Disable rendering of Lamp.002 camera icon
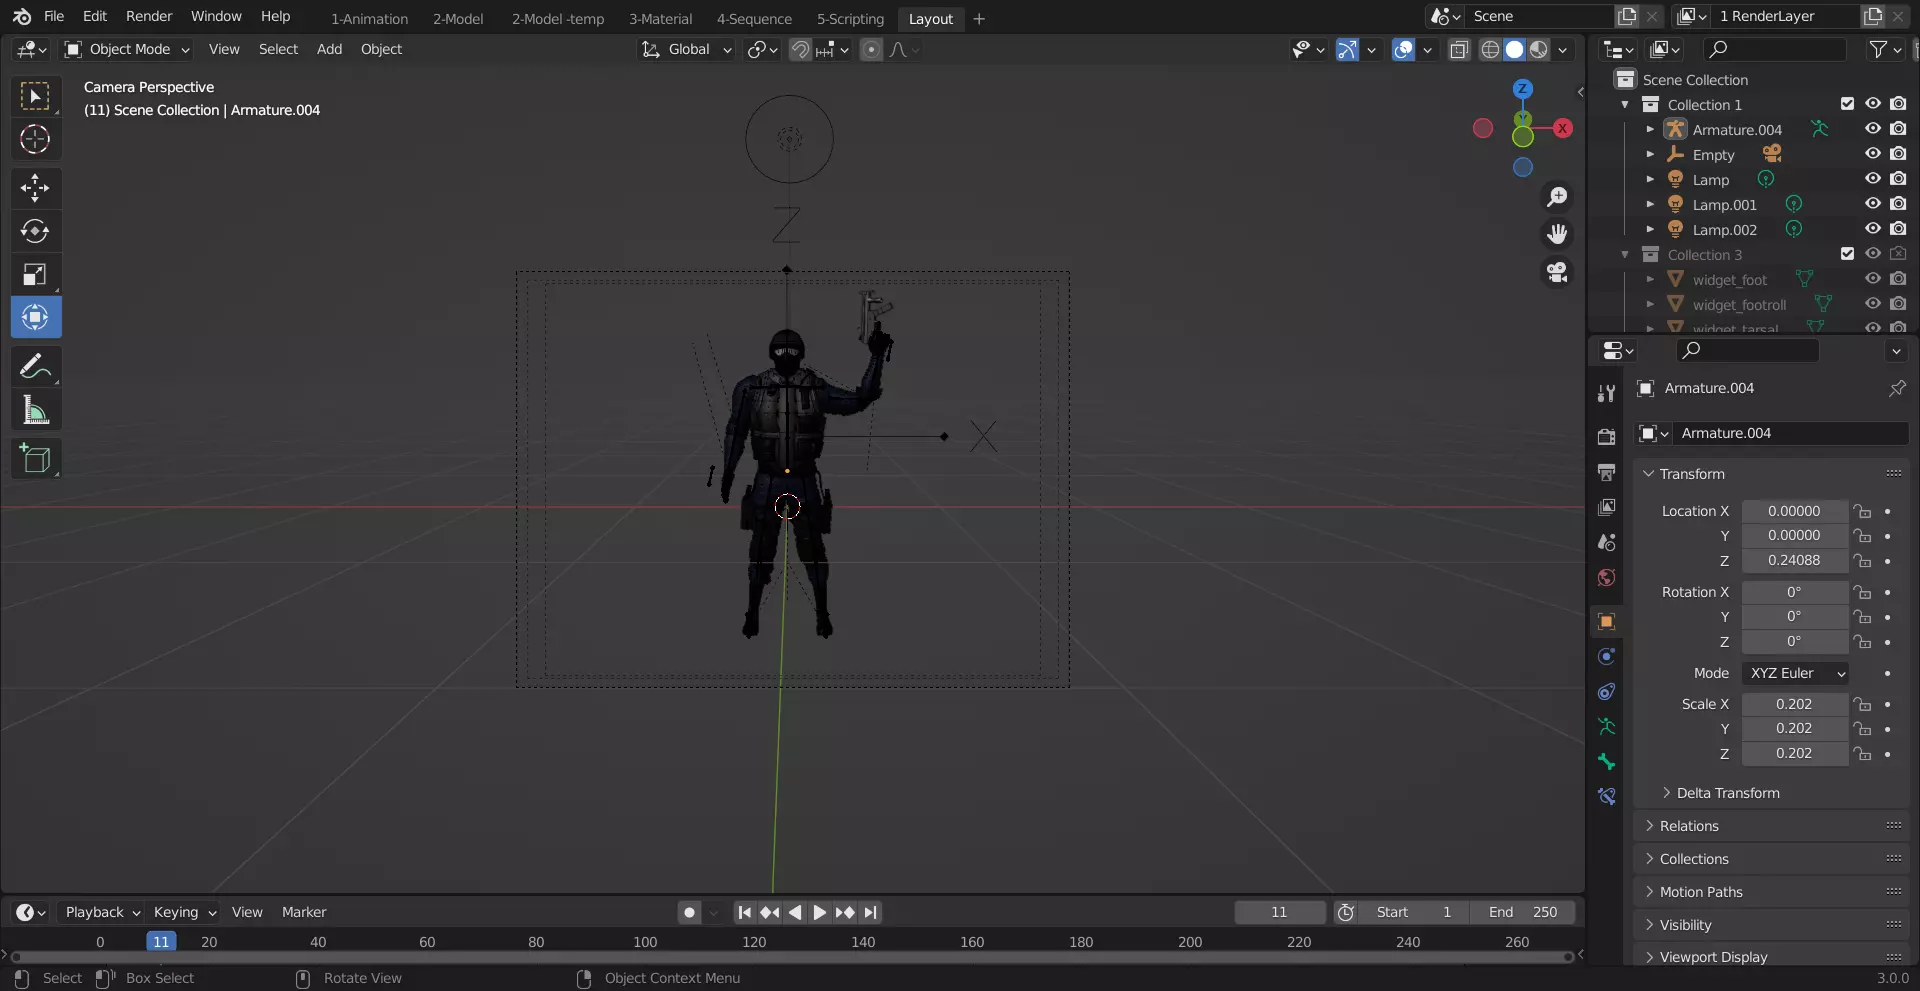 [1898, 229]
